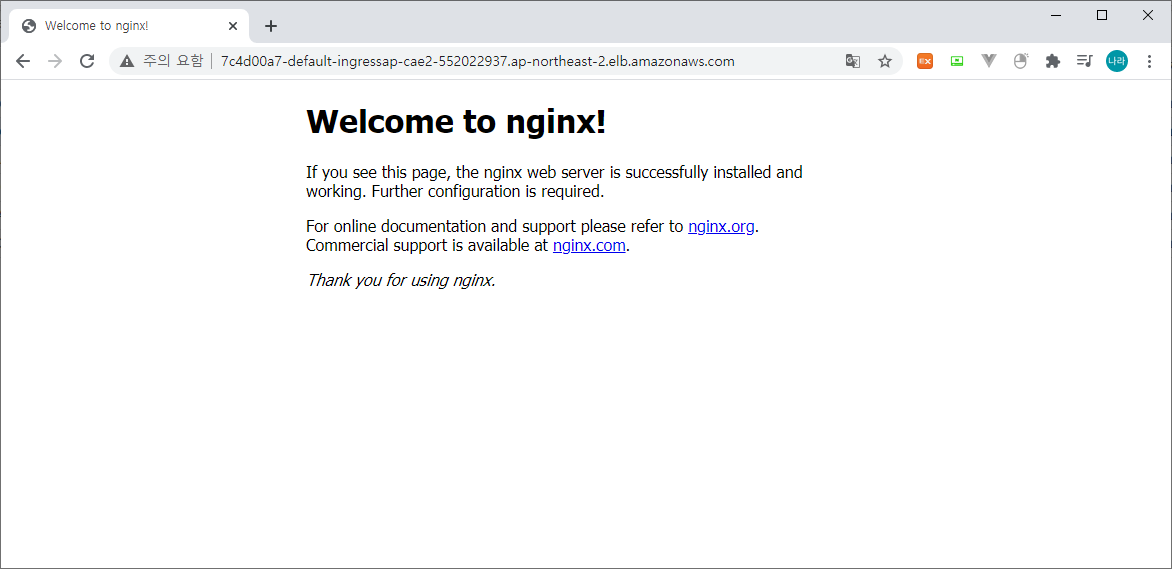Screen dimensions: 1172x569
Task: Open the green screen extension icon
Action: pos(957,61)
